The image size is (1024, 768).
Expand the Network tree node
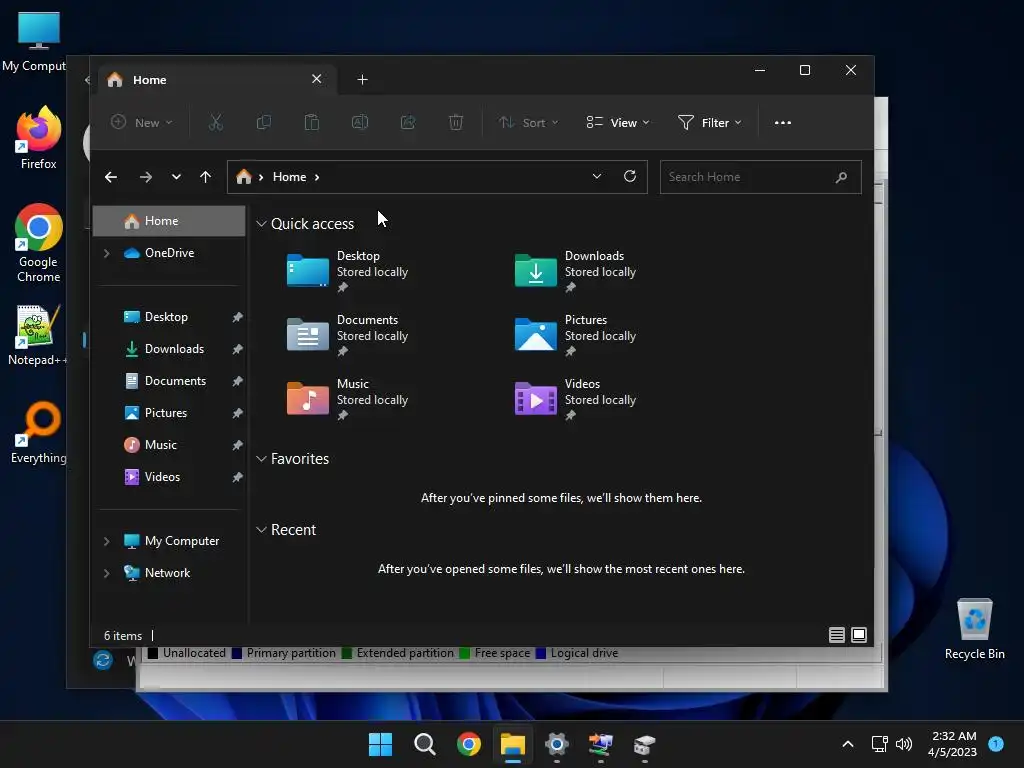(106, 573)
